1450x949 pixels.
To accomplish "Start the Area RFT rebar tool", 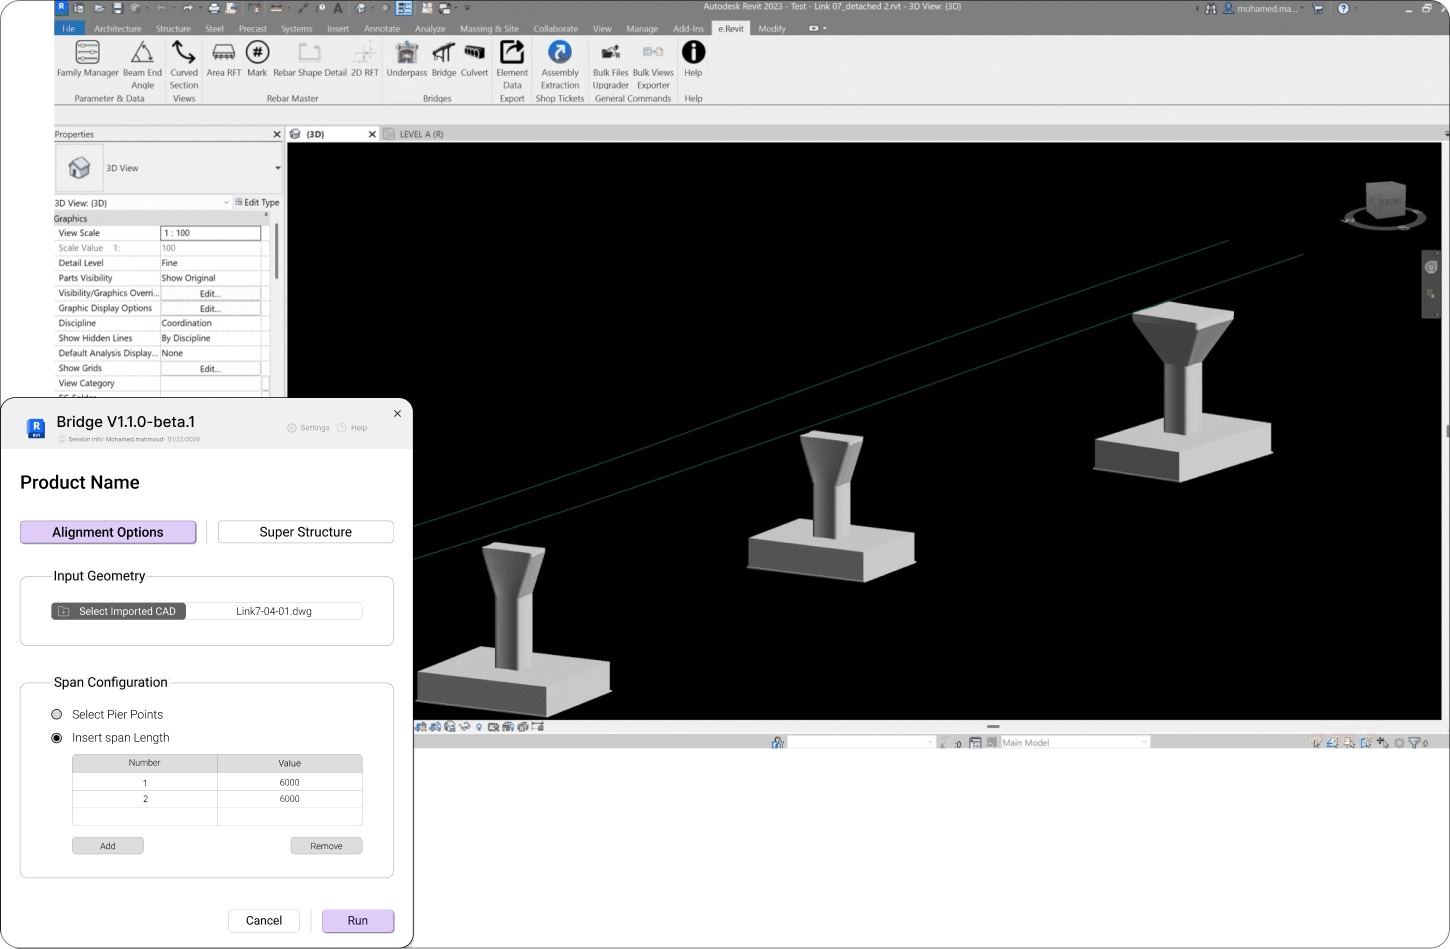I will (x=223, y=62).
